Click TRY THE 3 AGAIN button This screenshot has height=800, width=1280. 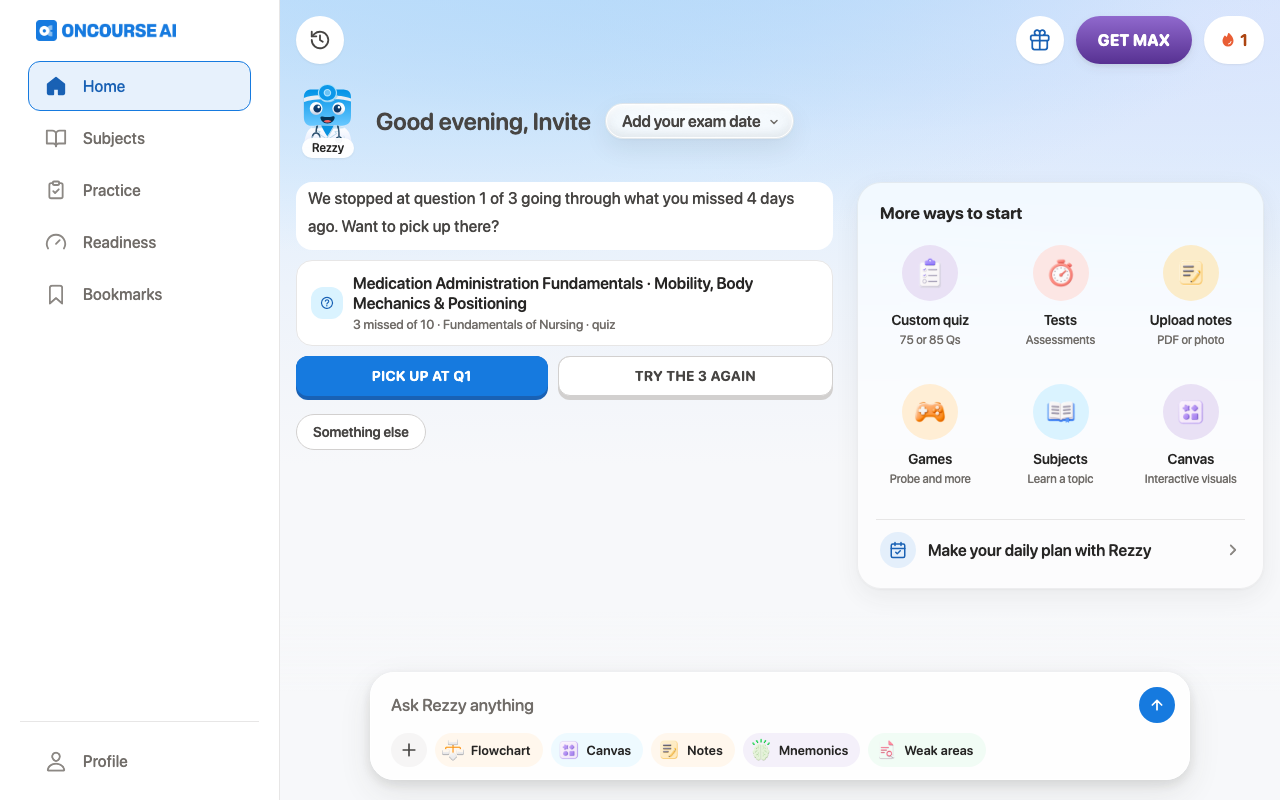pyautogui.click(x=695, y=377)
